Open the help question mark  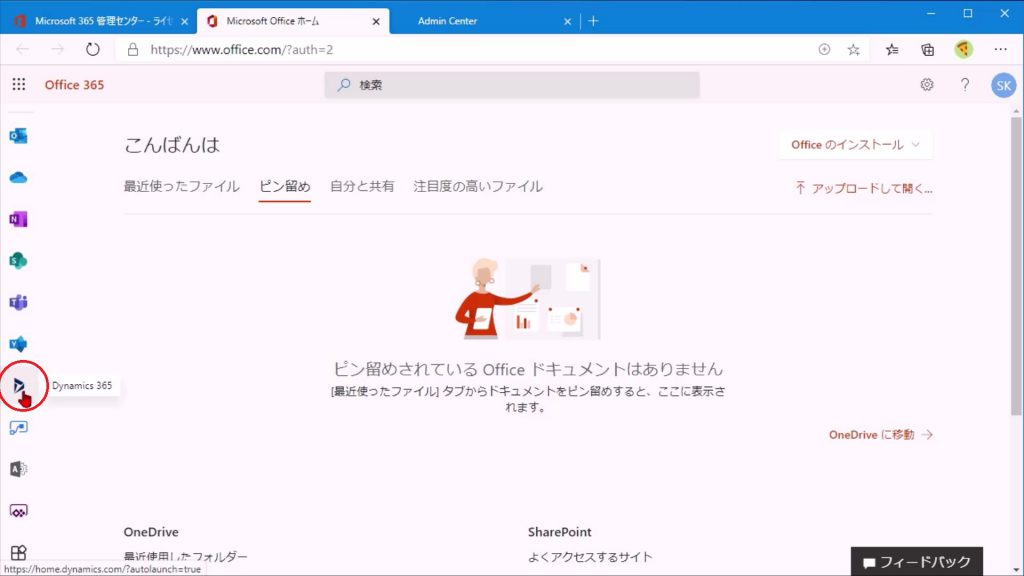click(965, 84)
